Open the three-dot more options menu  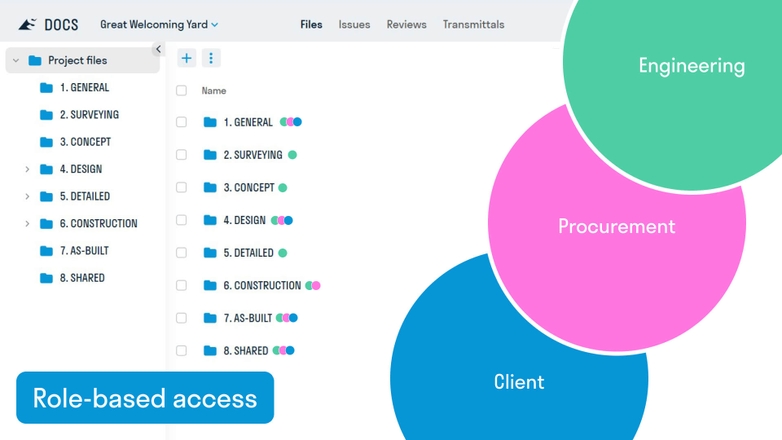(x=211, y=58)
